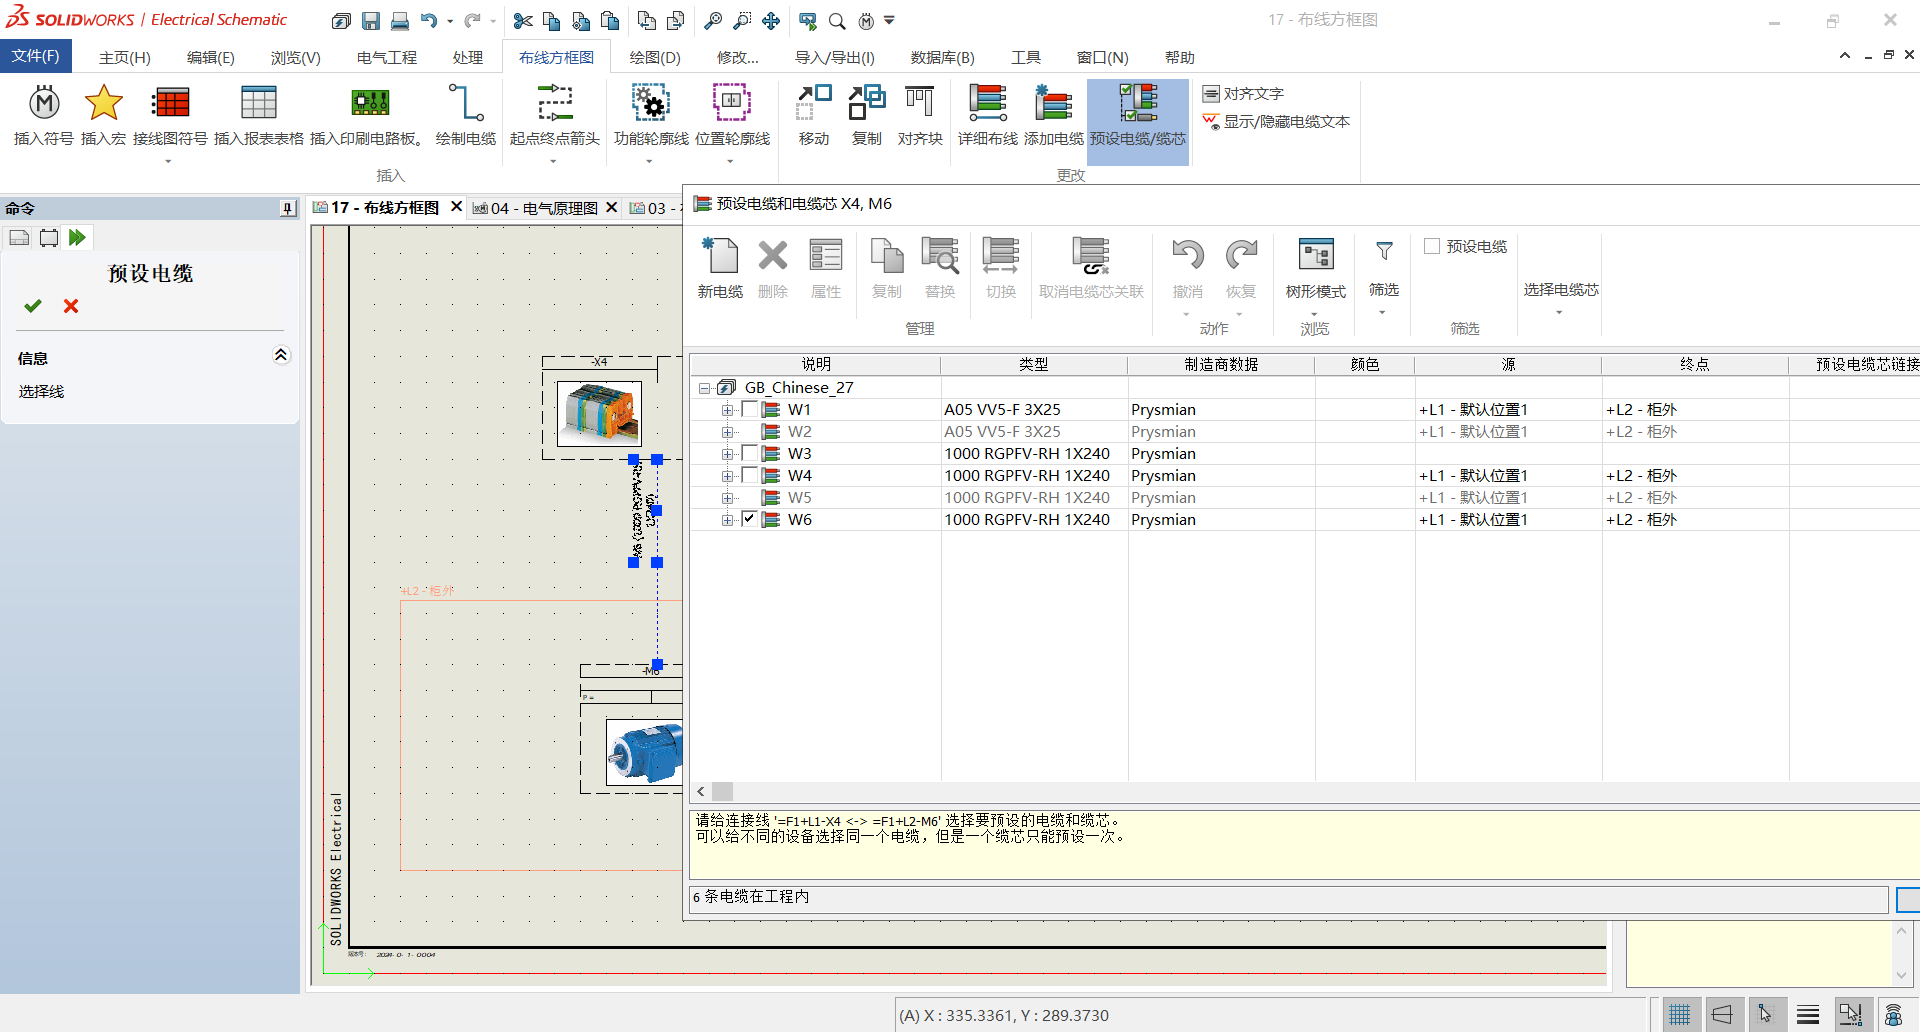Open the 详细布线 command
Image resolution: width=1920 pixels, height=1032 pixels.
click(x=988, y=116)
